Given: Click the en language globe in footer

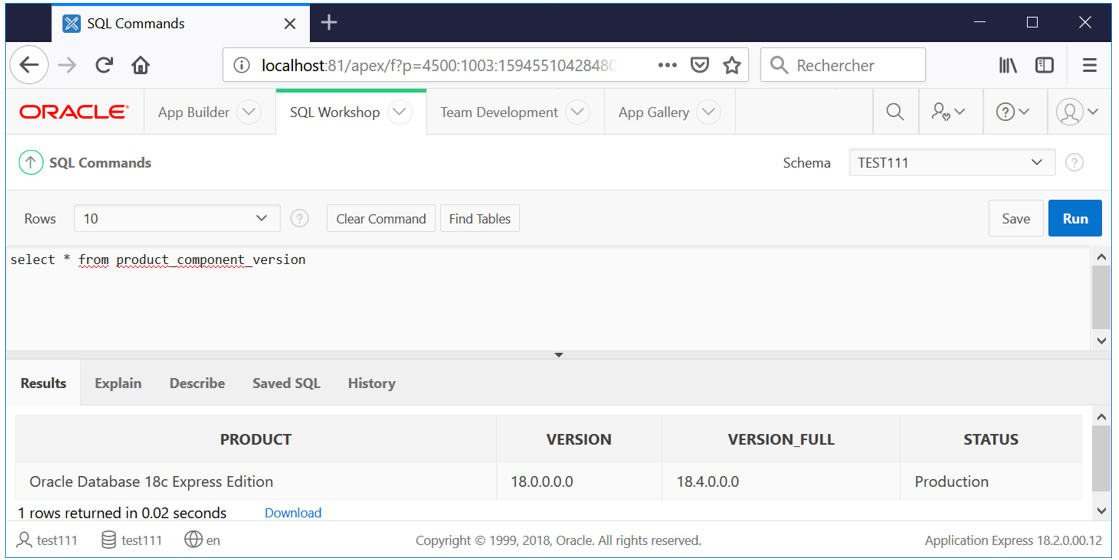Looking at the screenshot, I should click(202, 540).
